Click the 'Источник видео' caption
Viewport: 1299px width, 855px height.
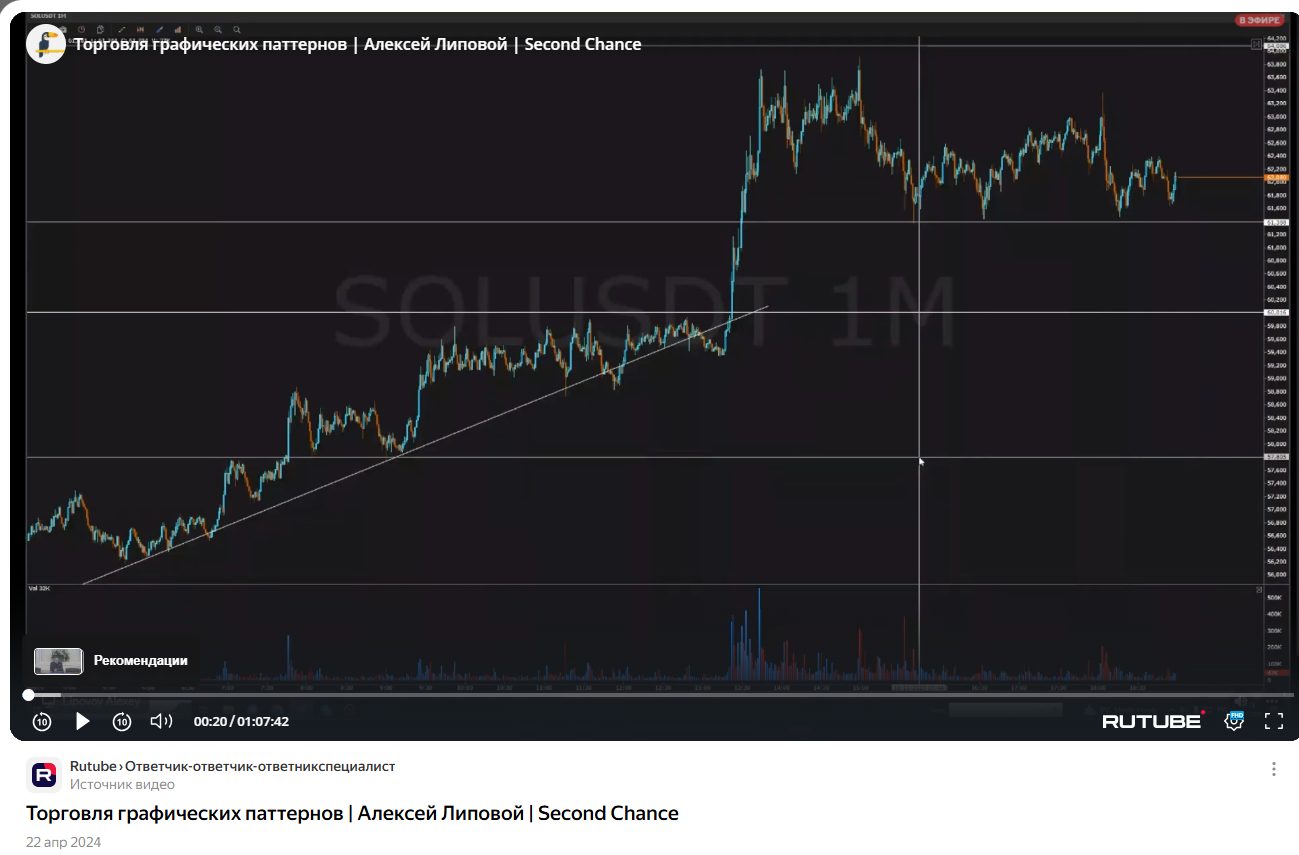[122, 784]
